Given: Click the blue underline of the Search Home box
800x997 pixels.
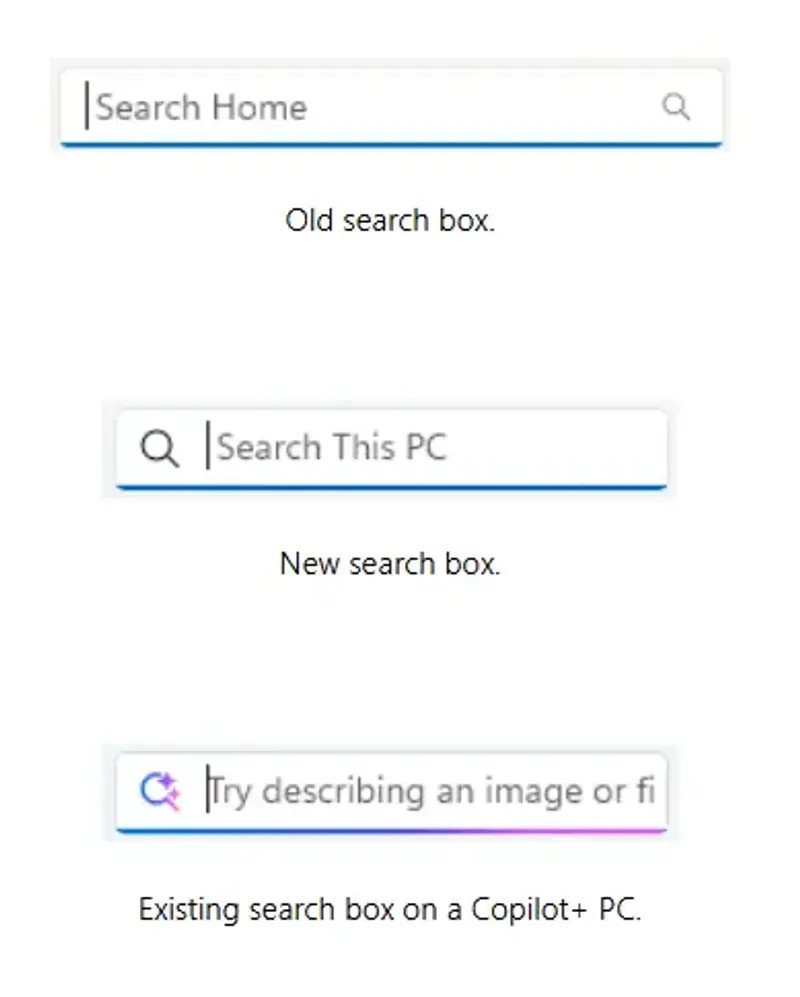Looking at the screenshot, I should click(x=390, y=146).
